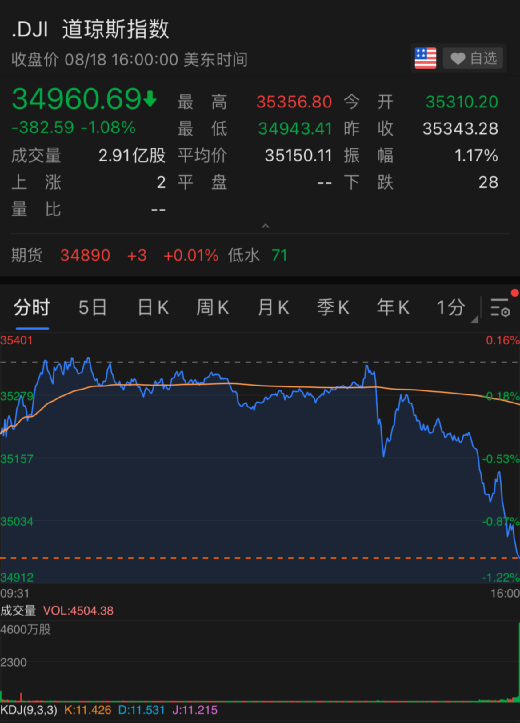Click the 振幅 value 1.17%
Screen dimensions: 520x723
(476, 155)
